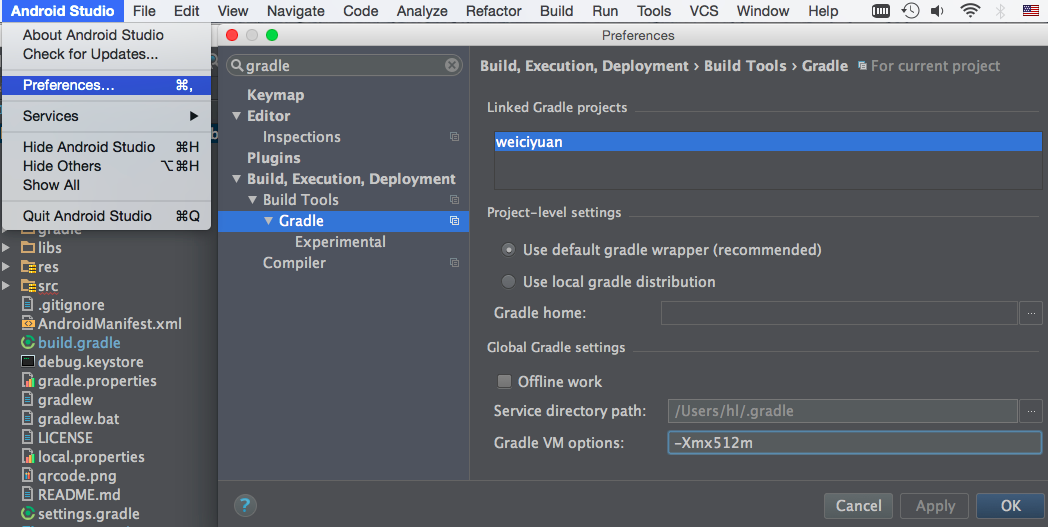This screenshot has height=527, width=1048.
Task: Choose About Android Studio
Action: (x=93, y=35)
